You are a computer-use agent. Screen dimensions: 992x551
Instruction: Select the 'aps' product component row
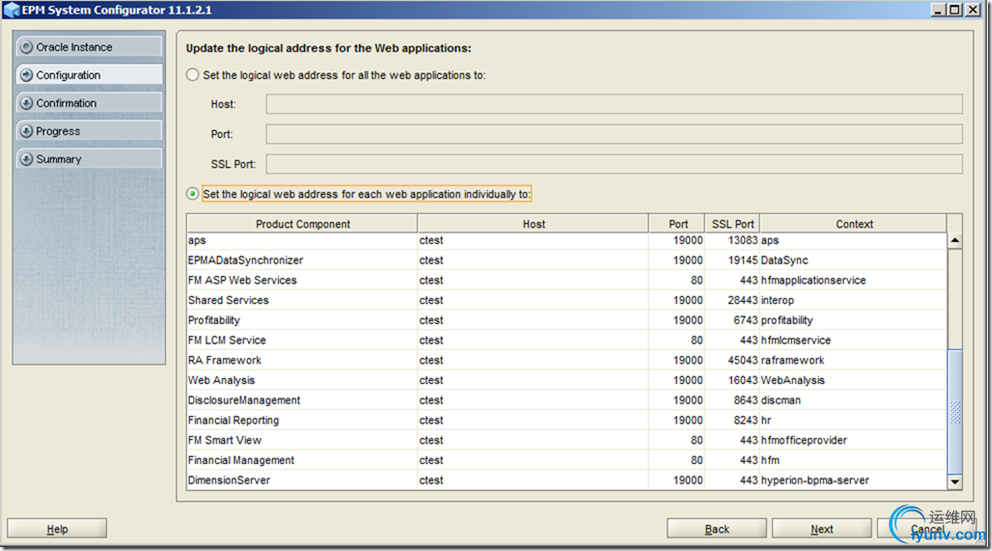(x=567, y=240)
